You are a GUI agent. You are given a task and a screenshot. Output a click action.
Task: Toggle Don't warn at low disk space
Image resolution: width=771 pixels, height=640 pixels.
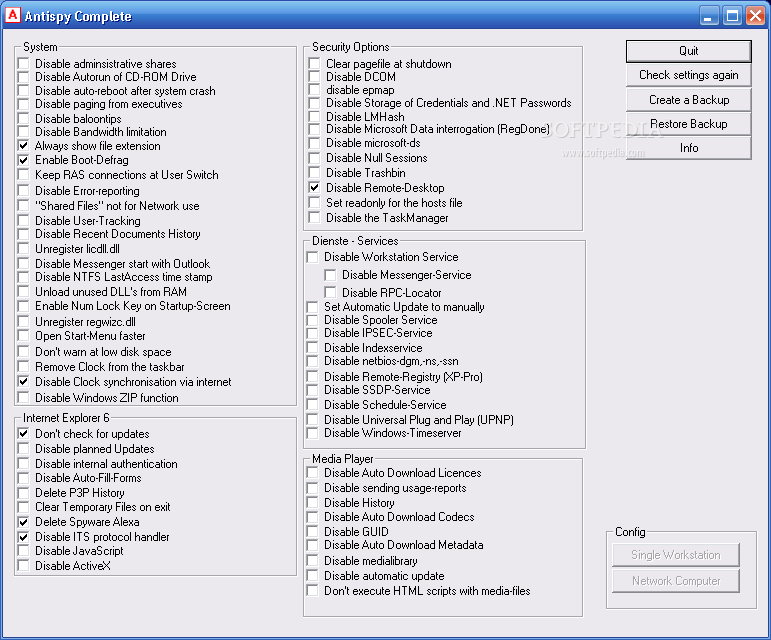point(23,351)
